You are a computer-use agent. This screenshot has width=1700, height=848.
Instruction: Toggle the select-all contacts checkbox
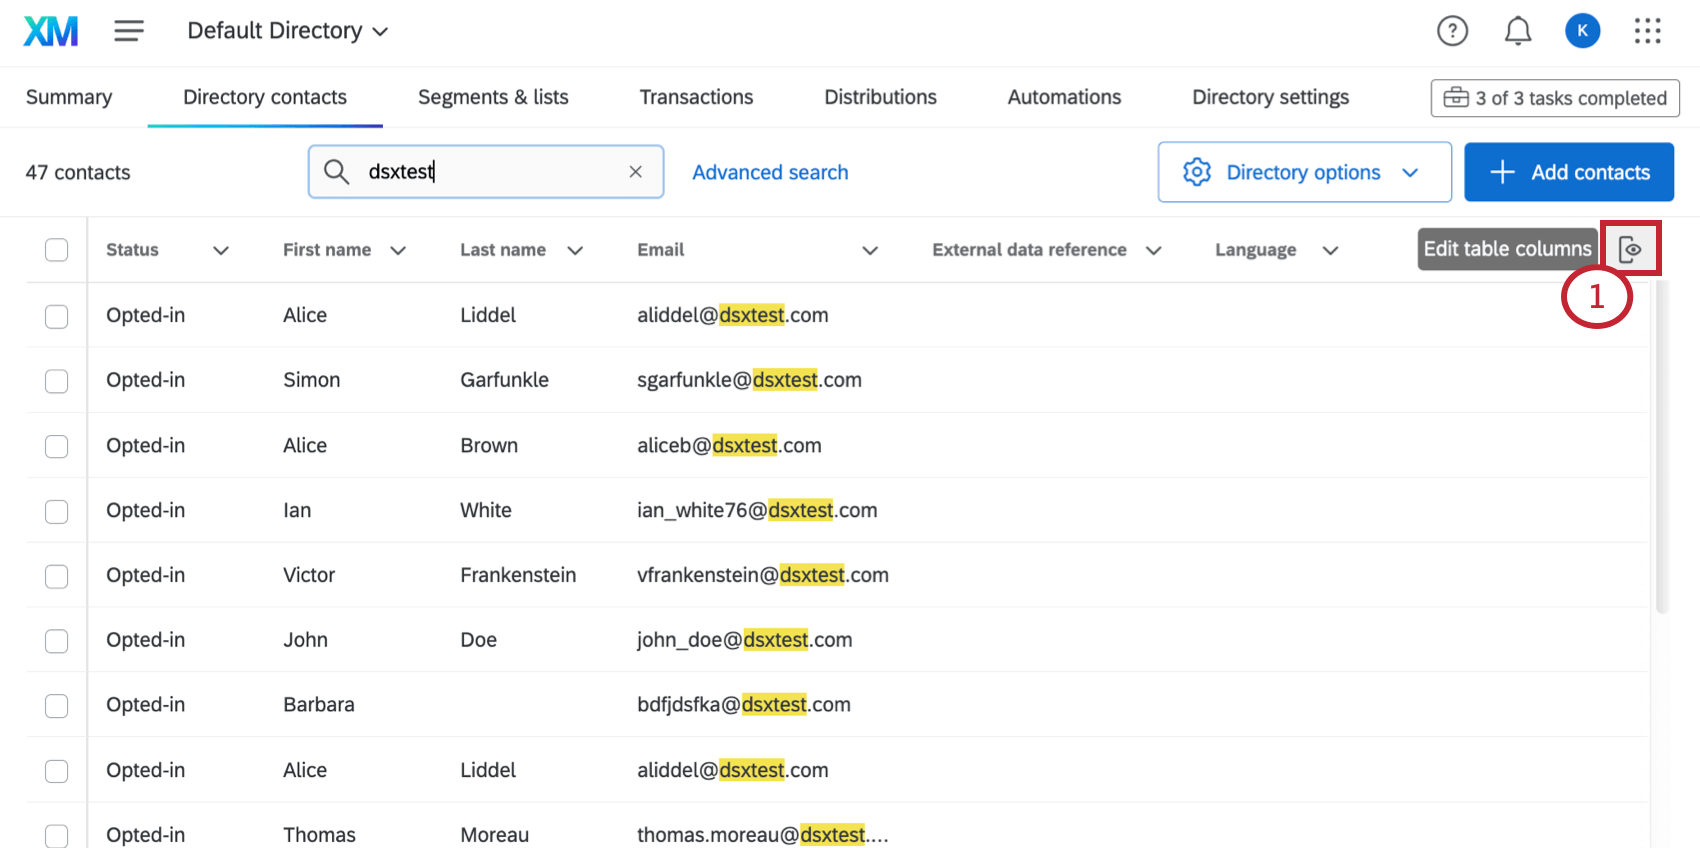[57, 250]
